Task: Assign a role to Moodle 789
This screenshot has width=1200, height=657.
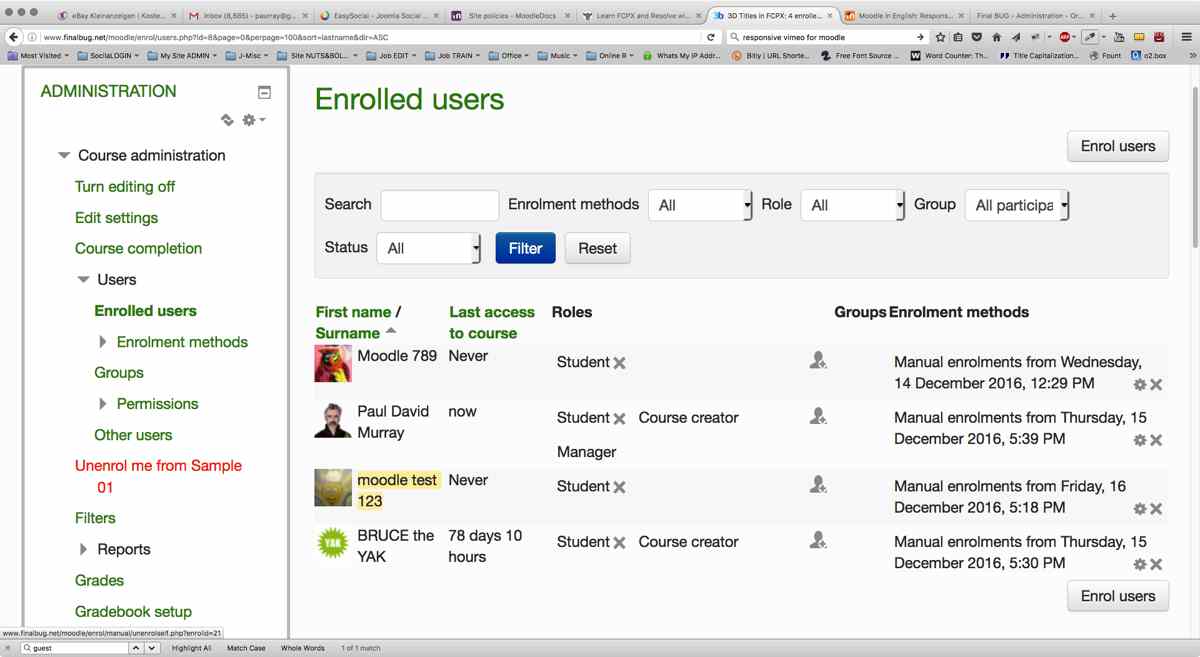Action: click(818, 361)
